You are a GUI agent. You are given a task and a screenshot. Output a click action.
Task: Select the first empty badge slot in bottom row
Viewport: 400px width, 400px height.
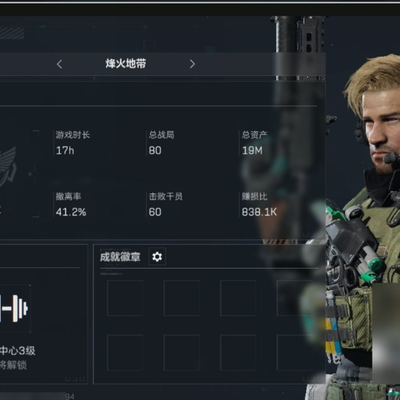(125, 353)
